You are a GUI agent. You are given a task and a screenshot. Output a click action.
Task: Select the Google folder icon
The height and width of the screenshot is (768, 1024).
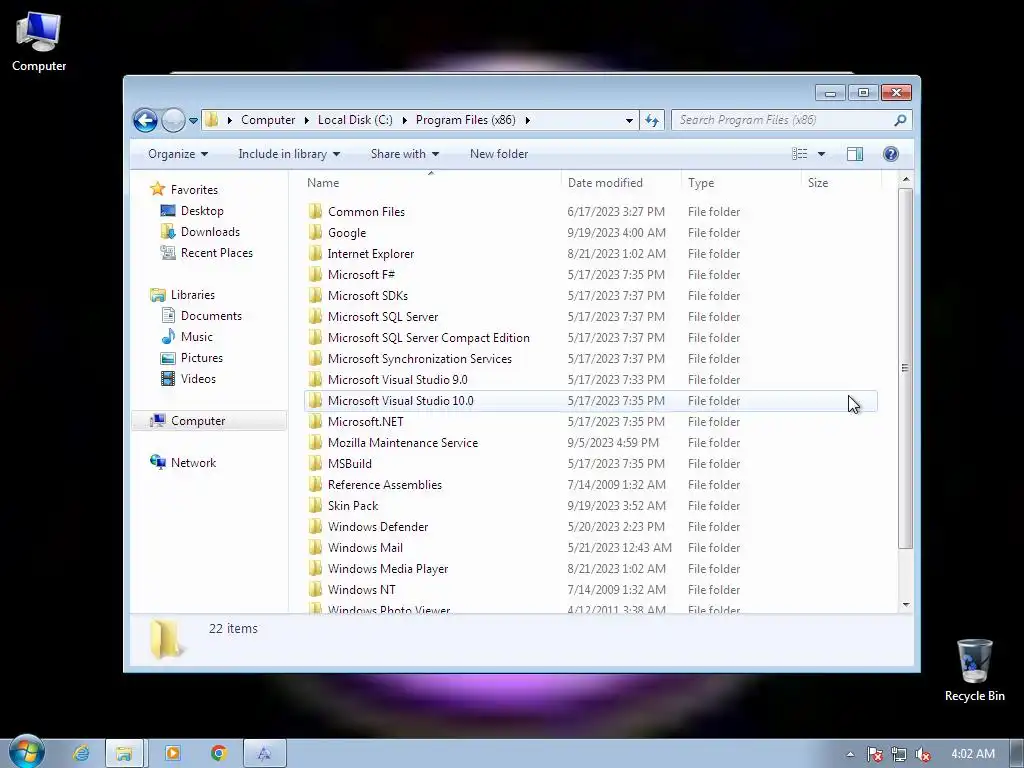[x=315, y=232]
